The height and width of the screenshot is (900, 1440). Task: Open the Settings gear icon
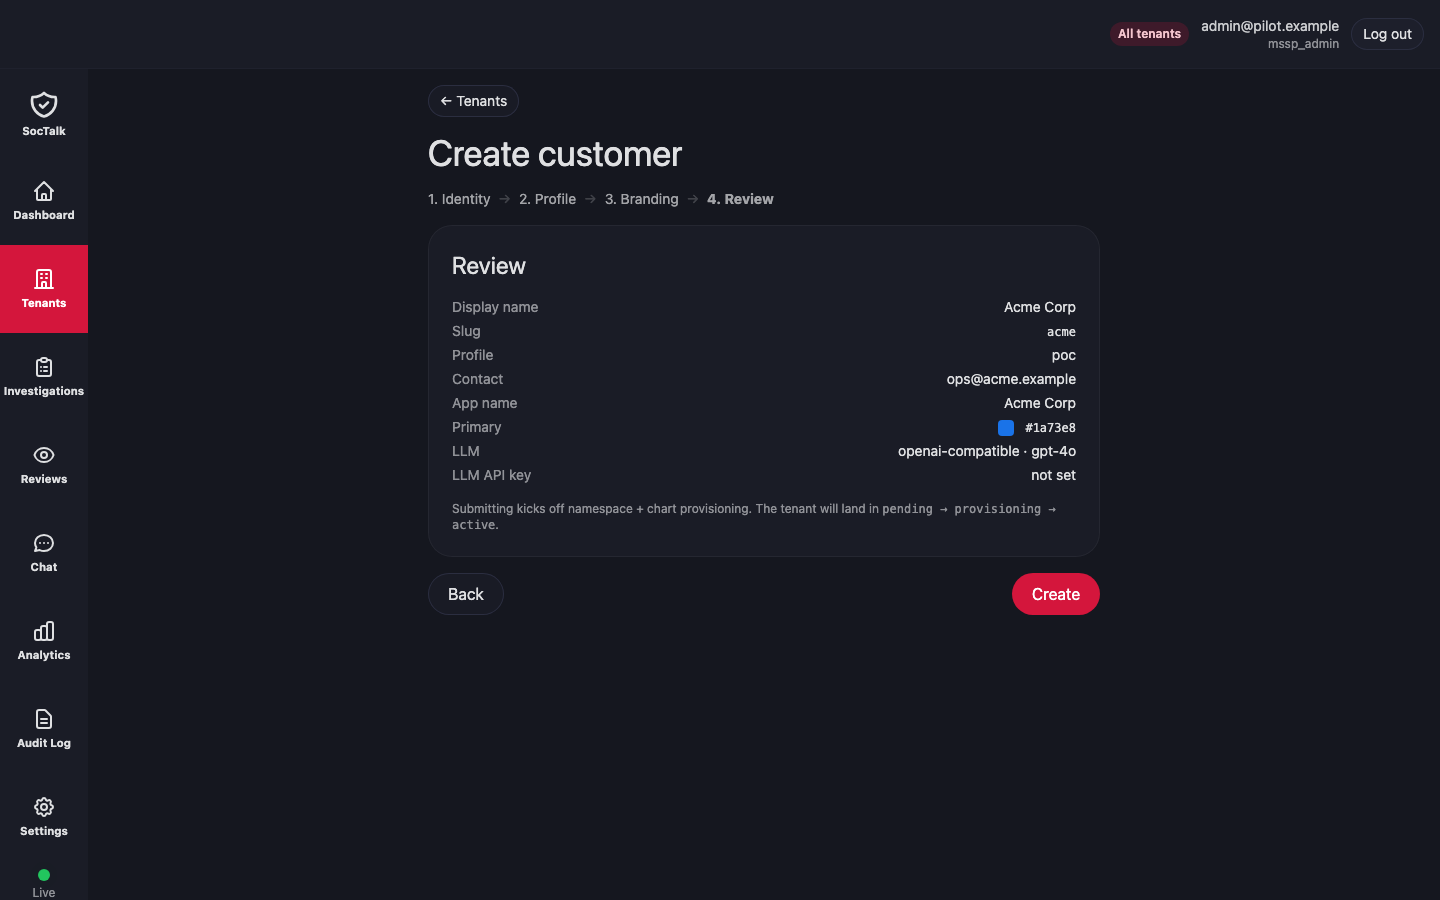pyautogui.click(x=44, y=807)
